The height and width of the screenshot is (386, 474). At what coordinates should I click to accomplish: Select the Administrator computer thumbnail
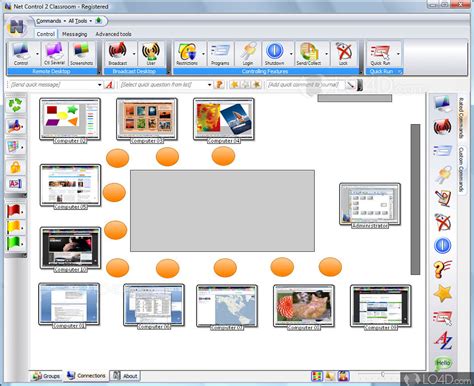pos(370,205)
